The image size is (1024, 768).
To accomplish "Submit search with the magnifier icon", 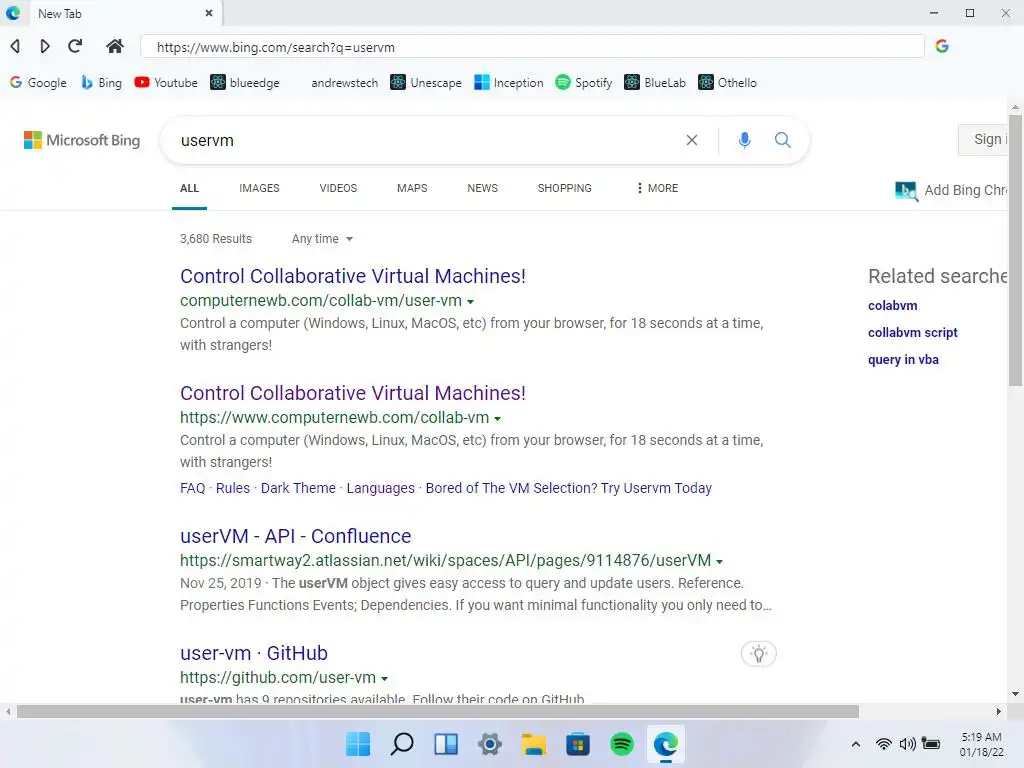I will [x=782, y=140].
